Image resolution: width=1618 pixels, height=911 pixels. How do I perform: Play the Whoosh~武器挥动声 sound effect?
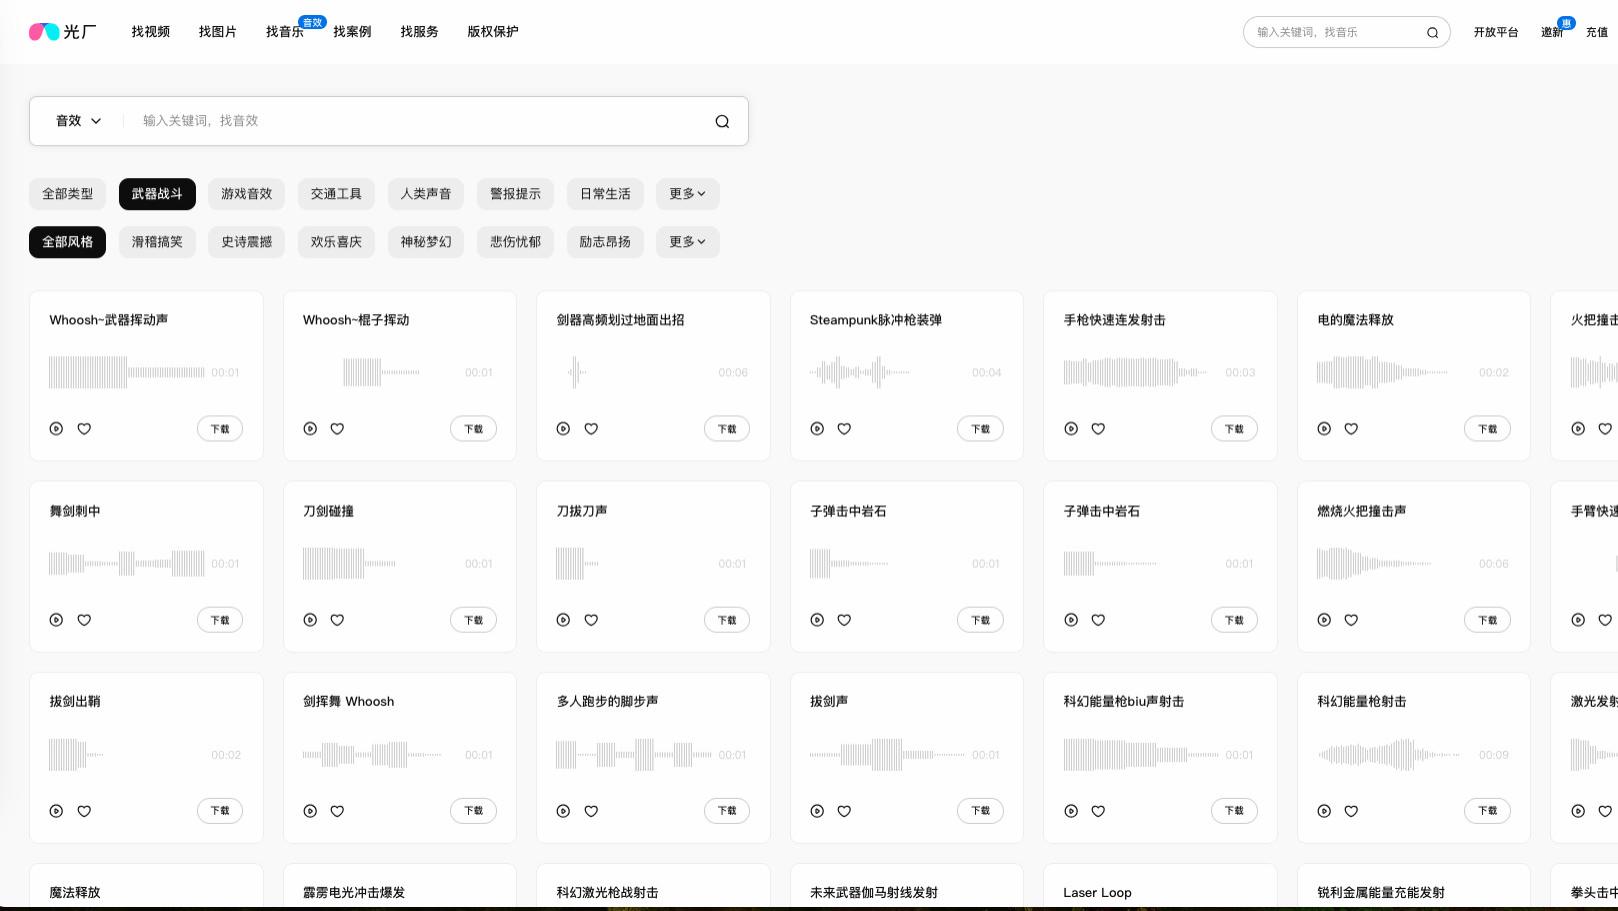coord(56,428)
